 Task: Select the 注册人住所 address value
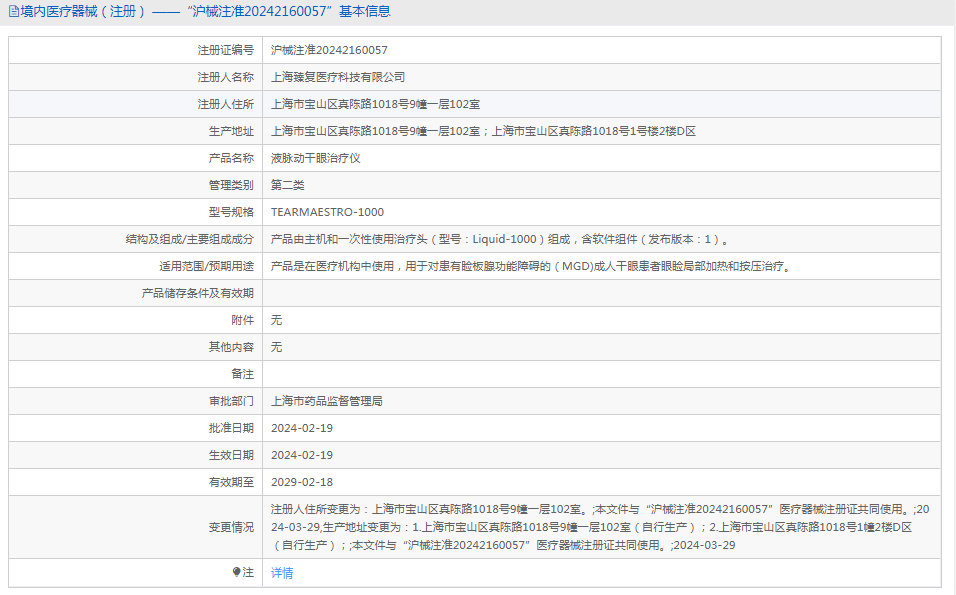point(376,104)
